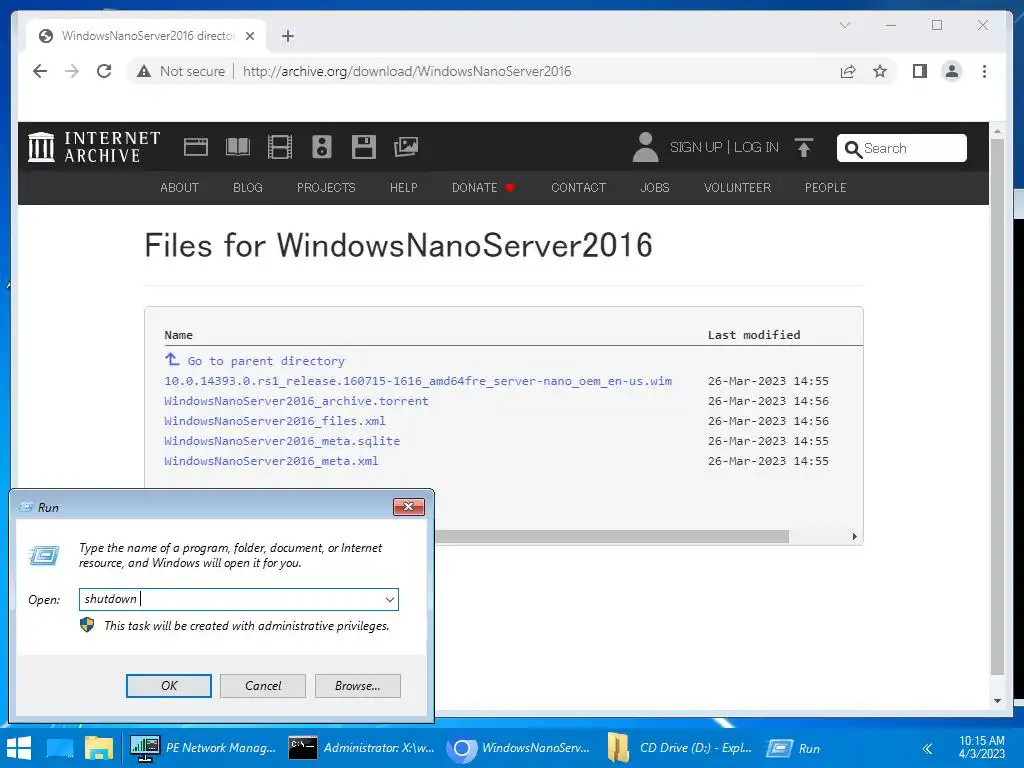Image resolution: width=1024 pixels, height=768 pixels.
Task: Click the Internet Archive logo
Action: coord(94,147)
